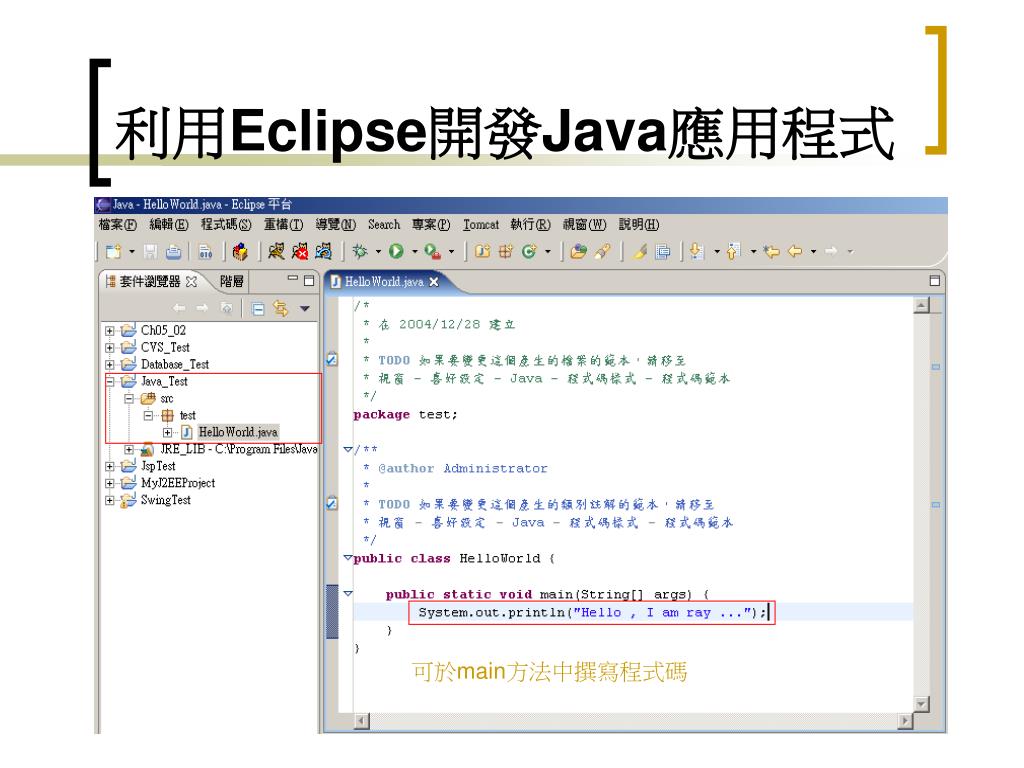Click the External Tools run icon

[x=432, y=251]
